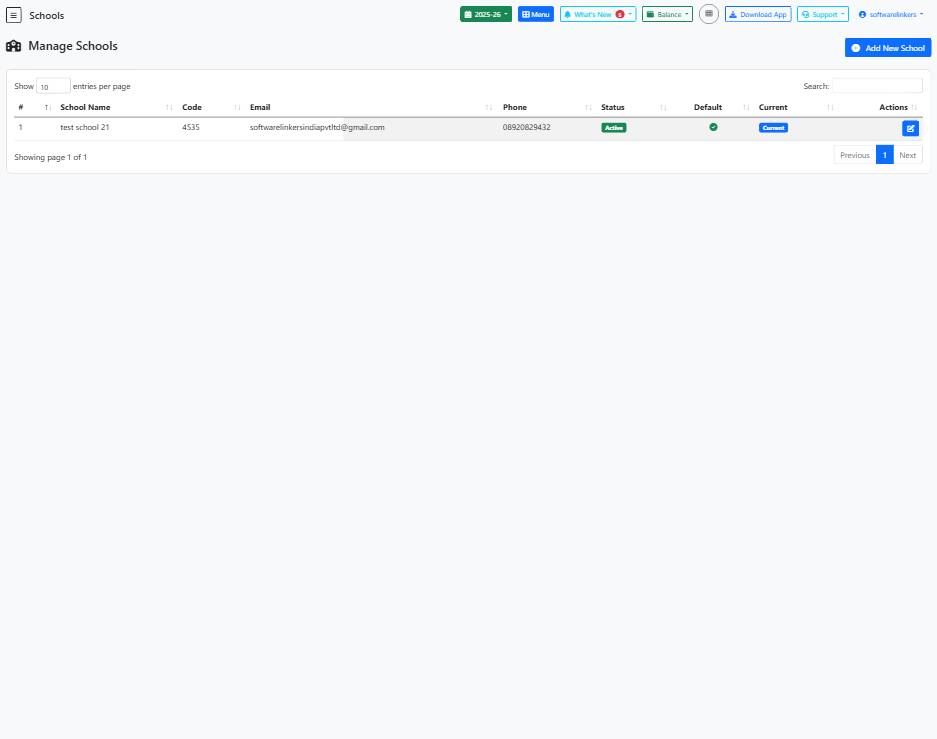Click the green Default checkmark for test school 21
Viewport: 937px width, 739px height.
[713, 127]
